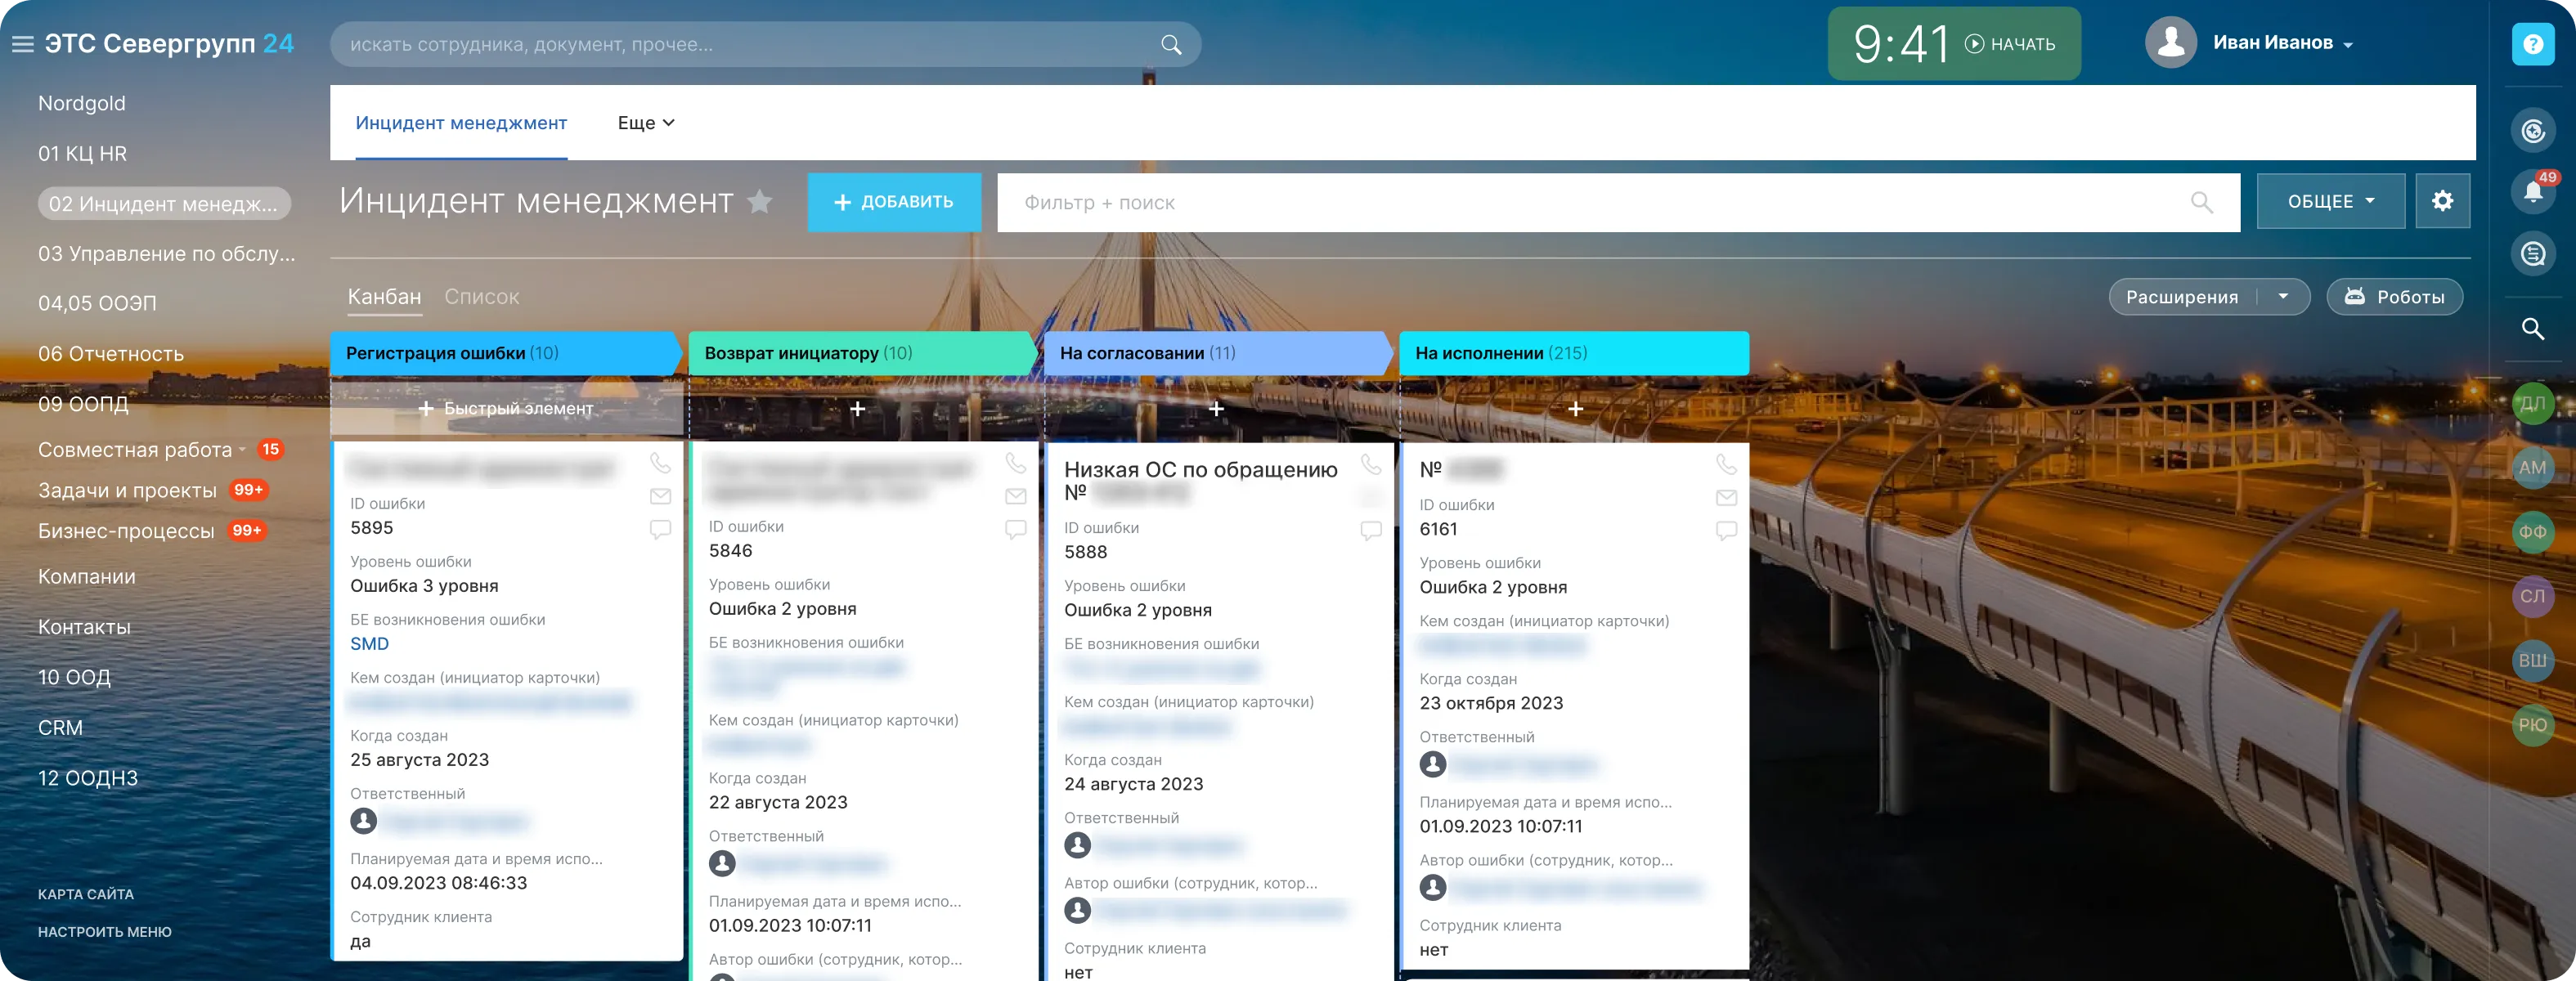Open kanban settings gear icon
The height and width of the screenshot is (981, 2576).
coord(2442,201)
